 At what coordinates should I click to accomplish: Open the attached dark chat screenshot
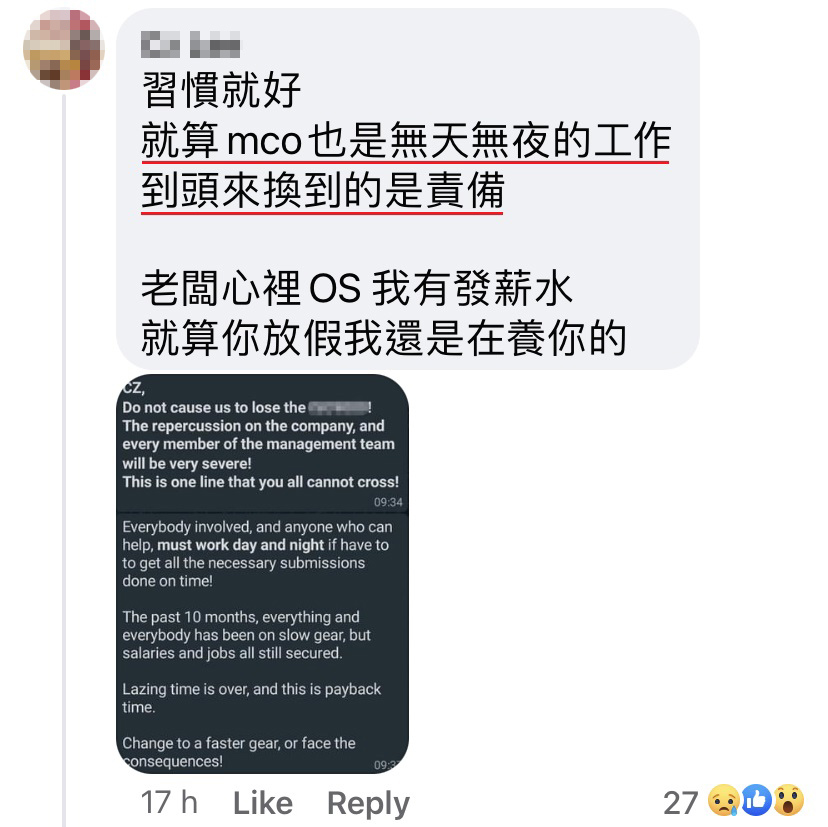262,574
